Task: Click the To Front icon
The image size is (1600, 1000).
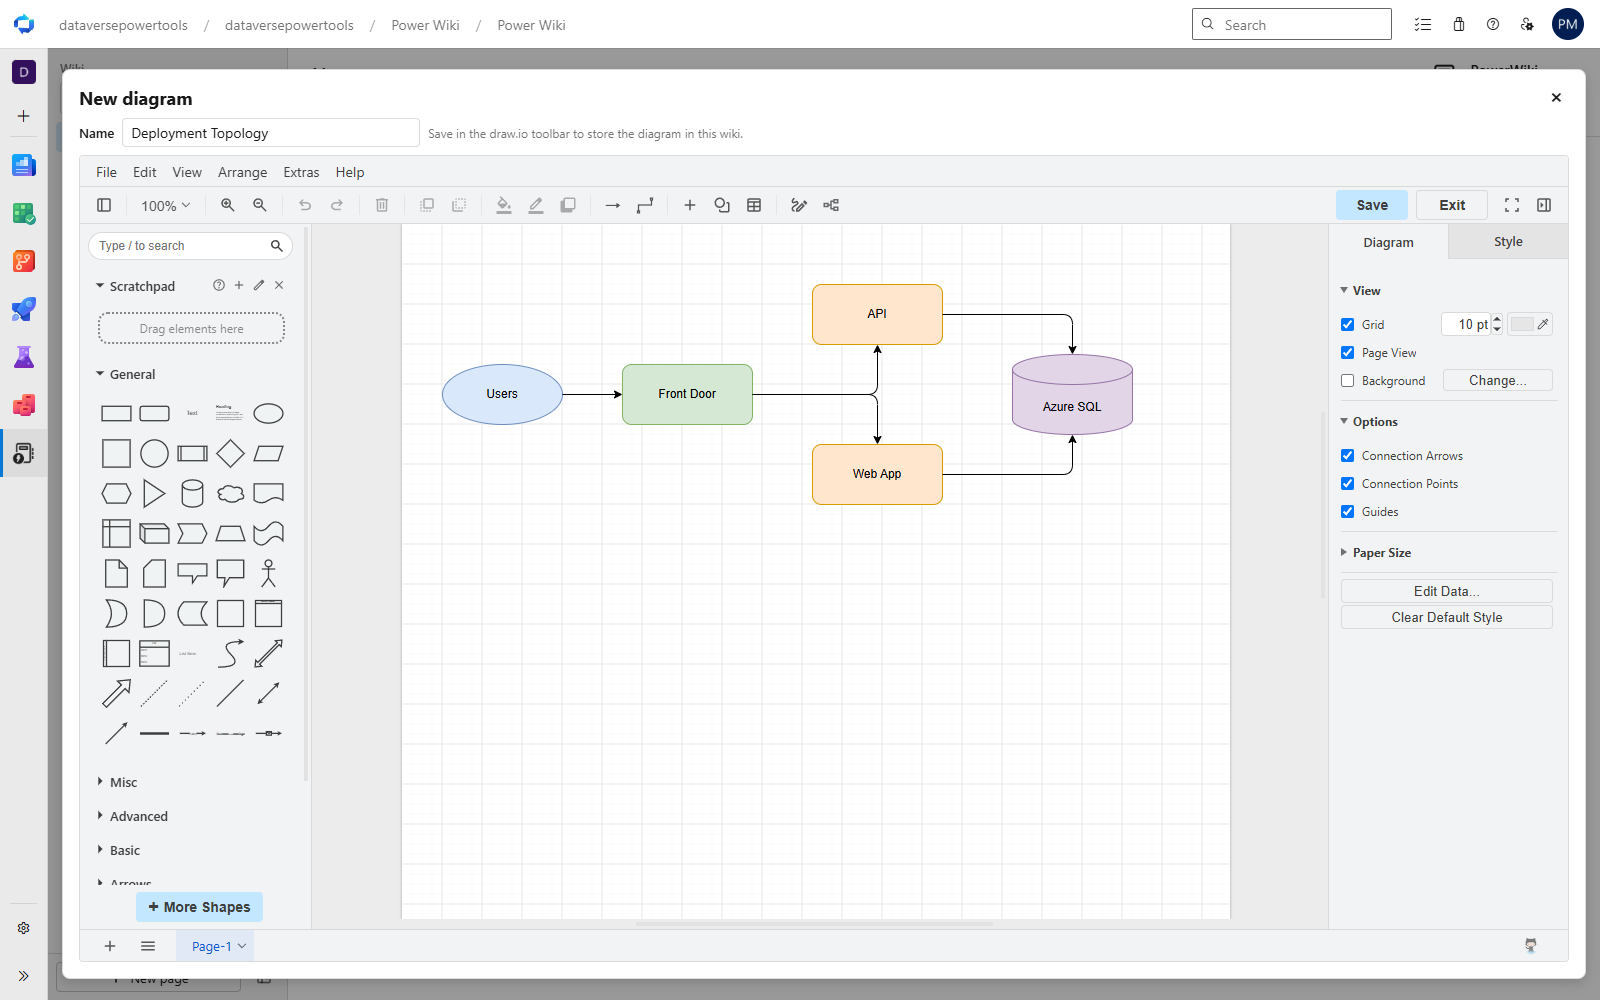Action: tap(427, 205)
